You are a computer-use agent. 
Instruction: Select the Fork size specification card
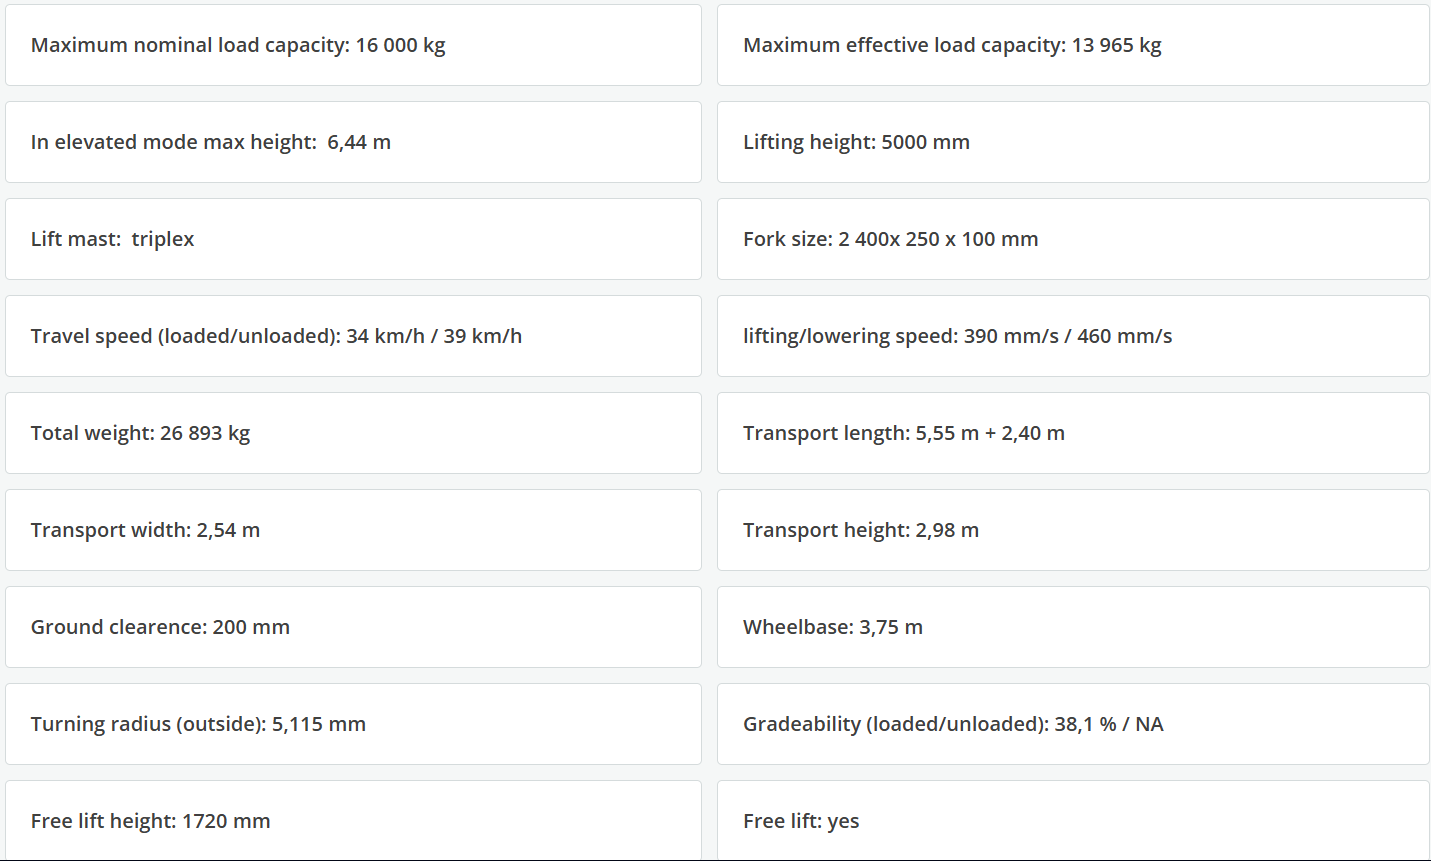(x=1073, y=239)
